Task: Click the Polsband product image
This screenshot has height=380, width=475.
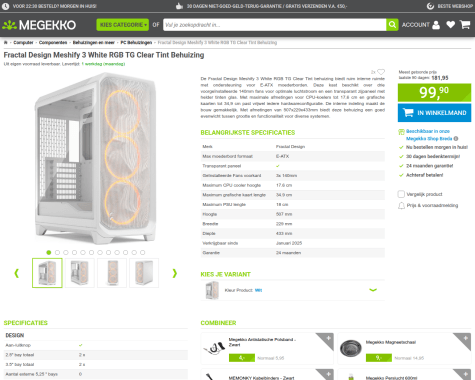Action: pos(214,348)
